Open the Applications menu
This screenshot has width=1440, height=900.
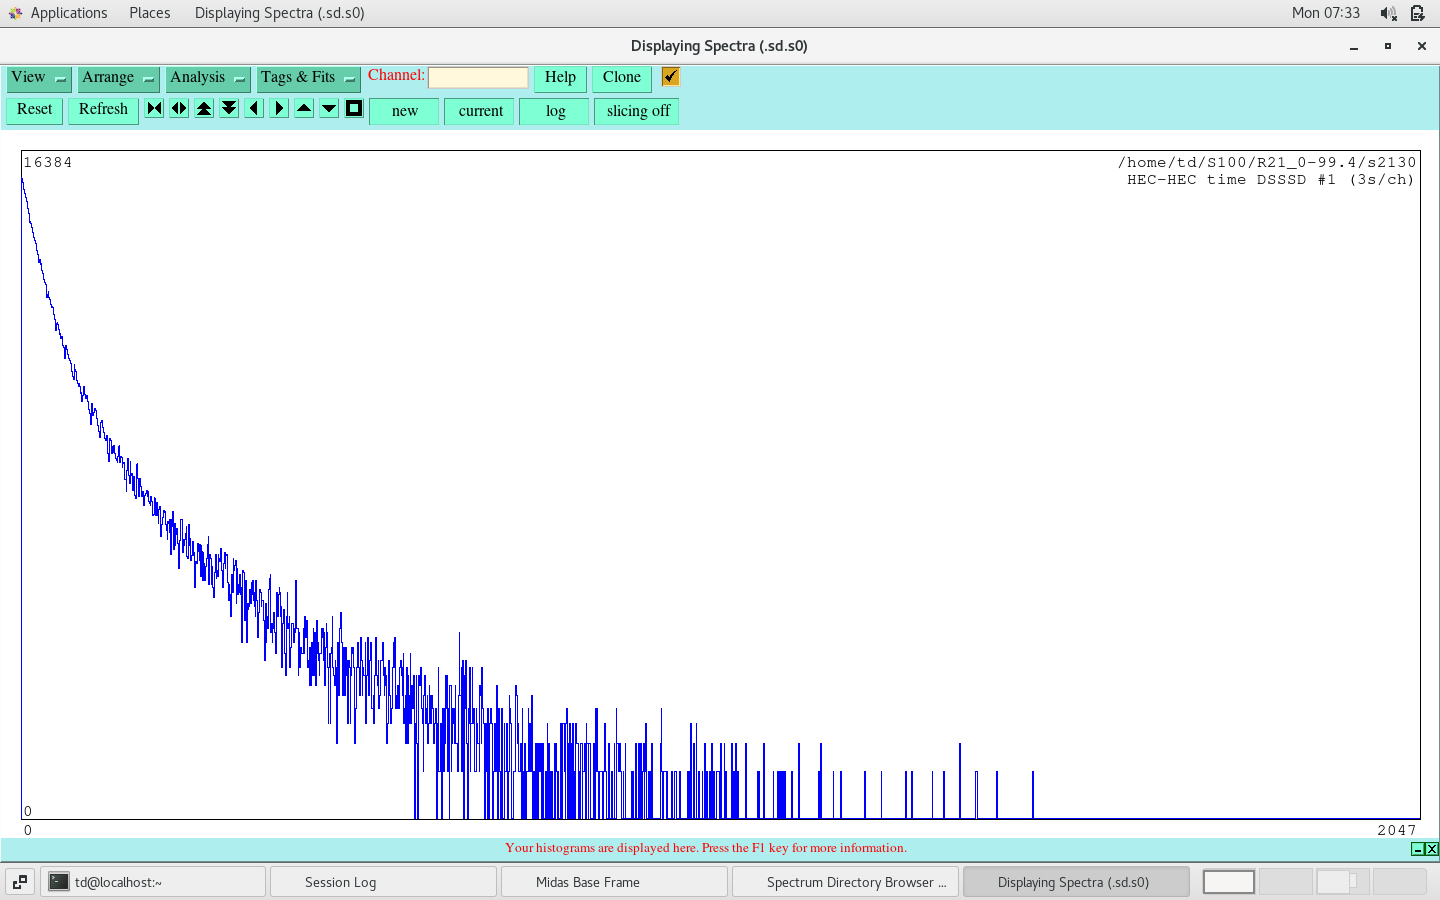[x=69, y=13]
